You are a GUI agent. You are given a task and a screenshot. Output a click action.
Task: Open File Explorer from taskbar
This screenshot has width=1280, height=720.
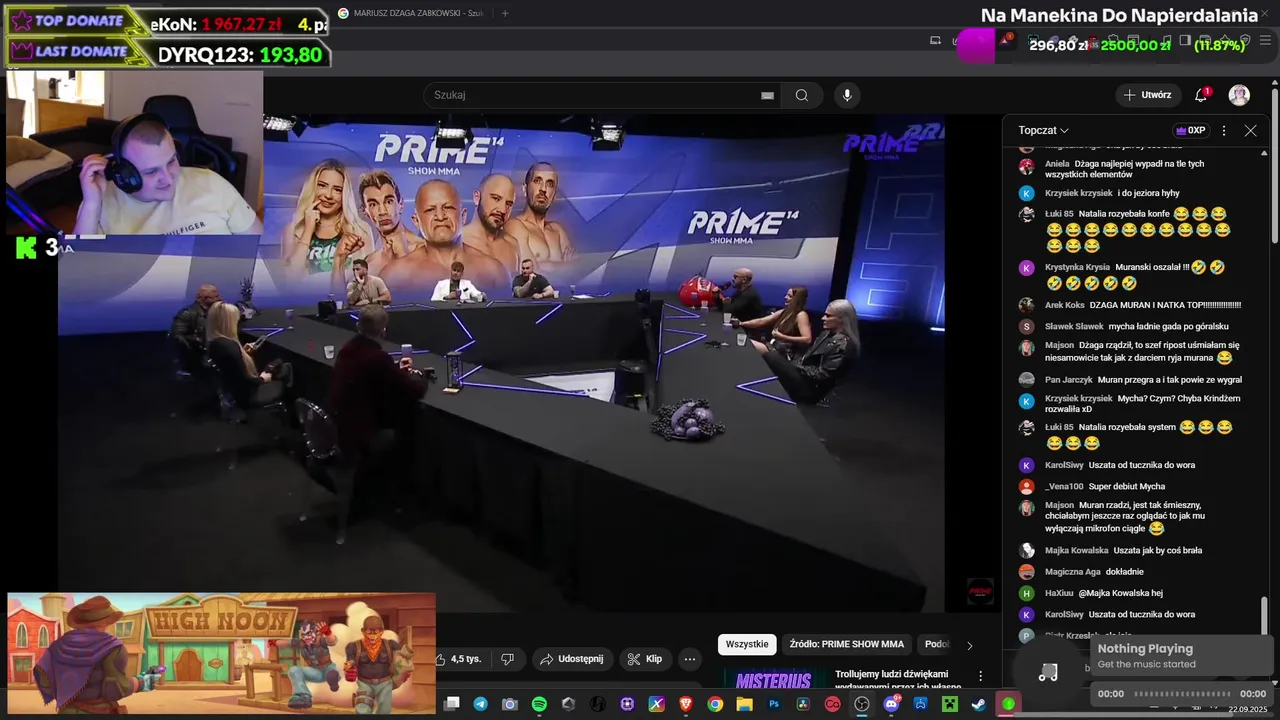click(x=745, y=704)
